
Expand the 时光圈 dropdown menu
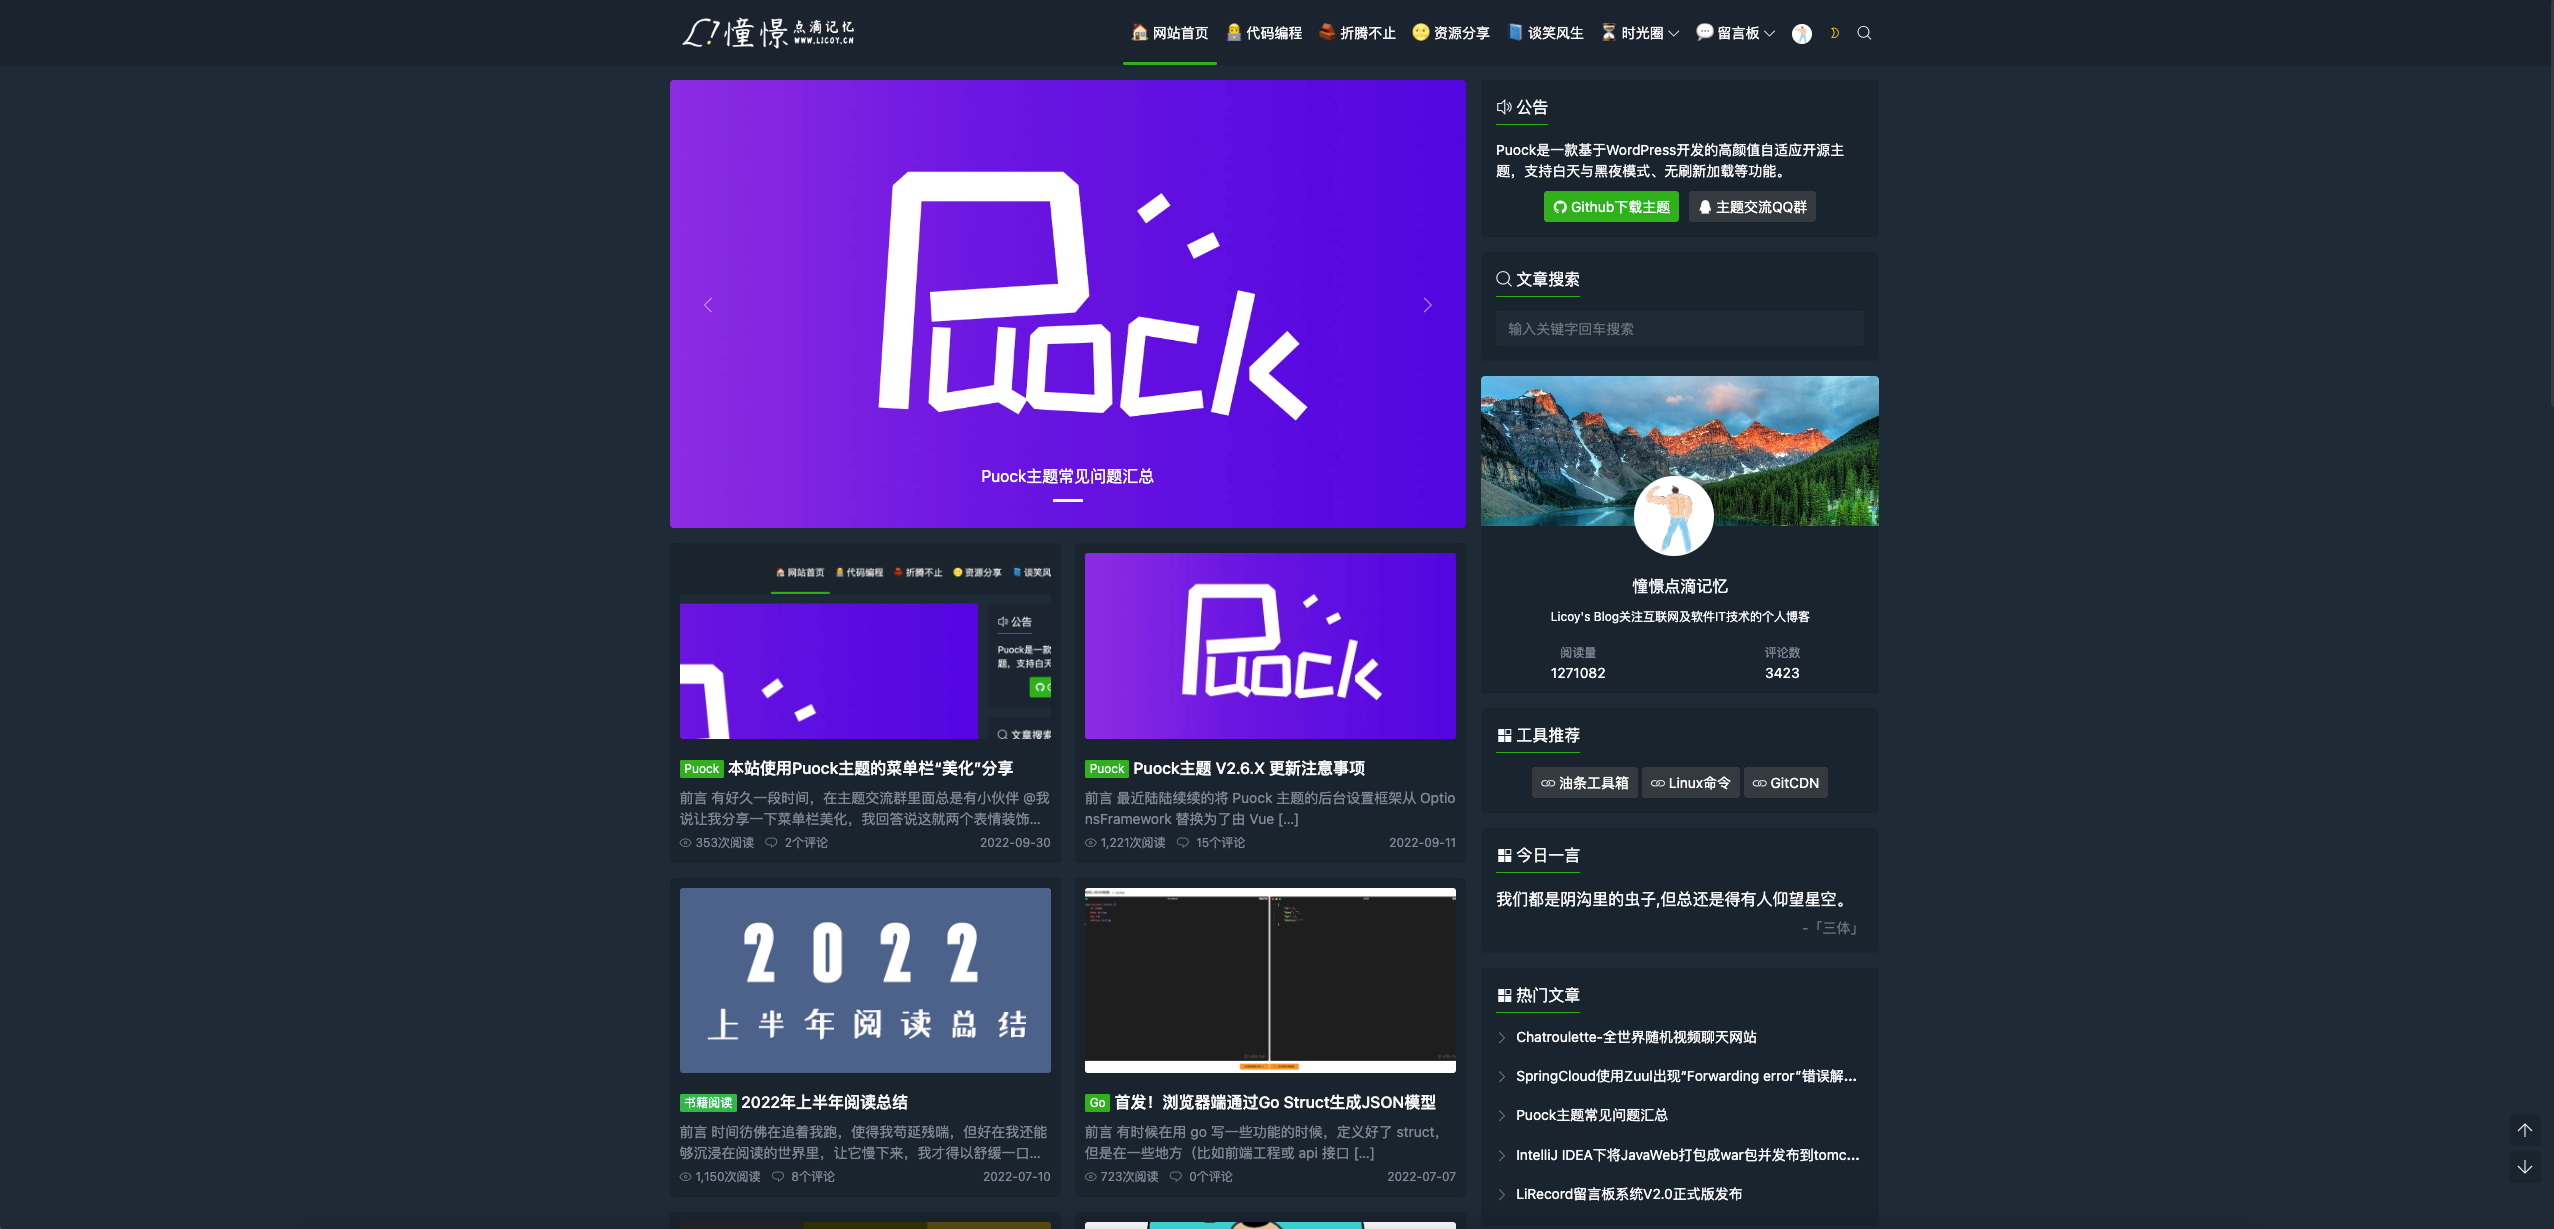pos(1640,33)
